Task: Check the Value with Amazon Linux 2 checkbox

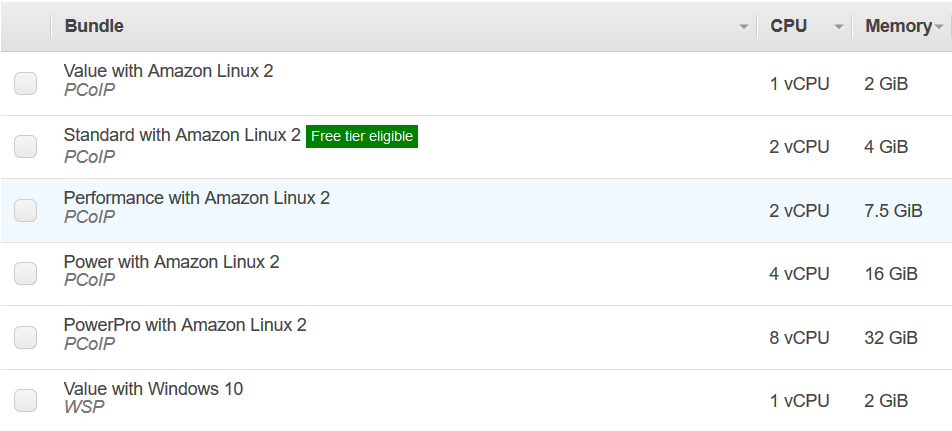Action: click(26, 83)
